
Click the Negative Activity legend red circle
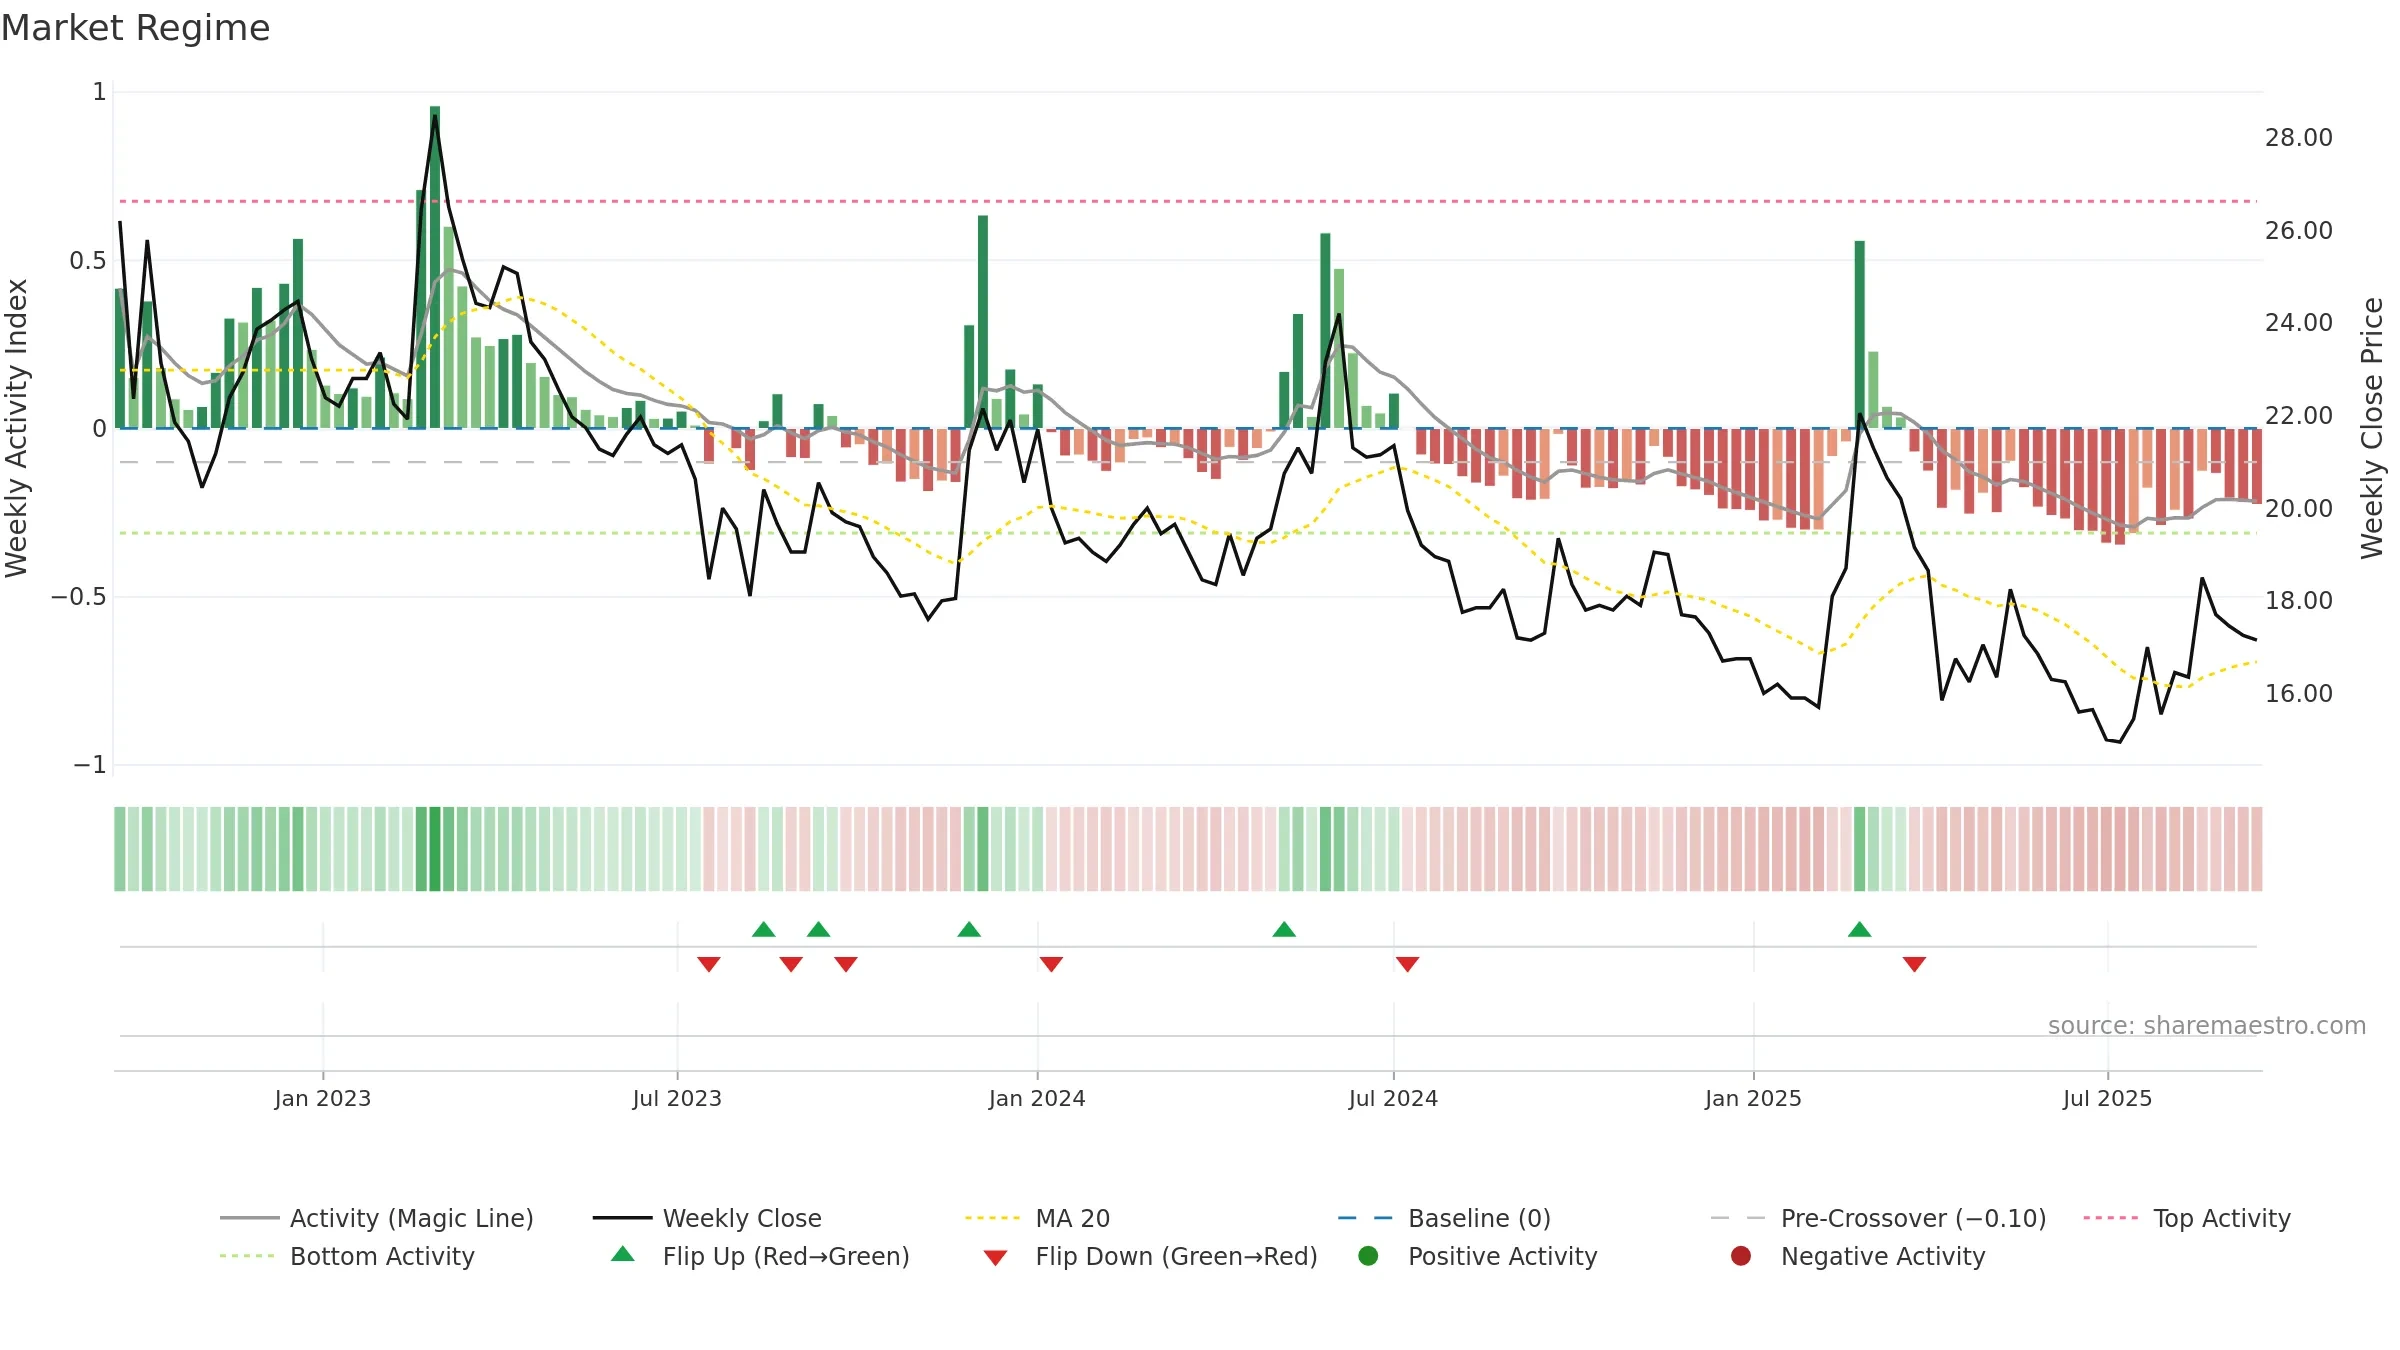click(1741, 1256)
